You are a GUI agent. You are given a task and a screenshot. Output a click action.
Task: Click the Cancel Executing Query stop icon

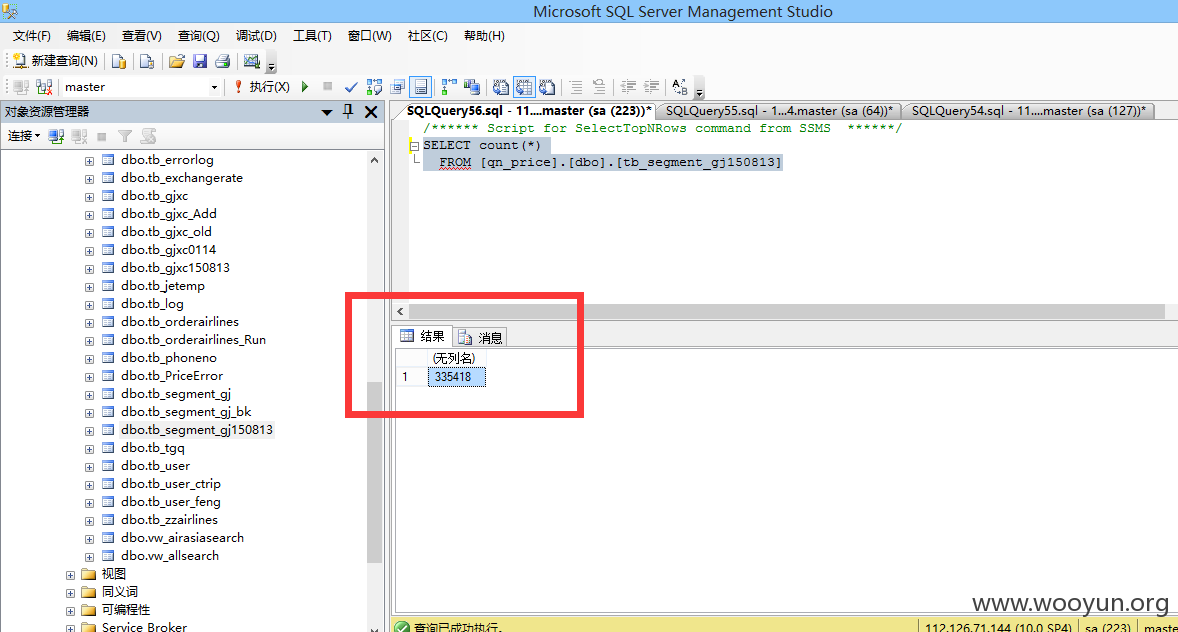[328, 87]
